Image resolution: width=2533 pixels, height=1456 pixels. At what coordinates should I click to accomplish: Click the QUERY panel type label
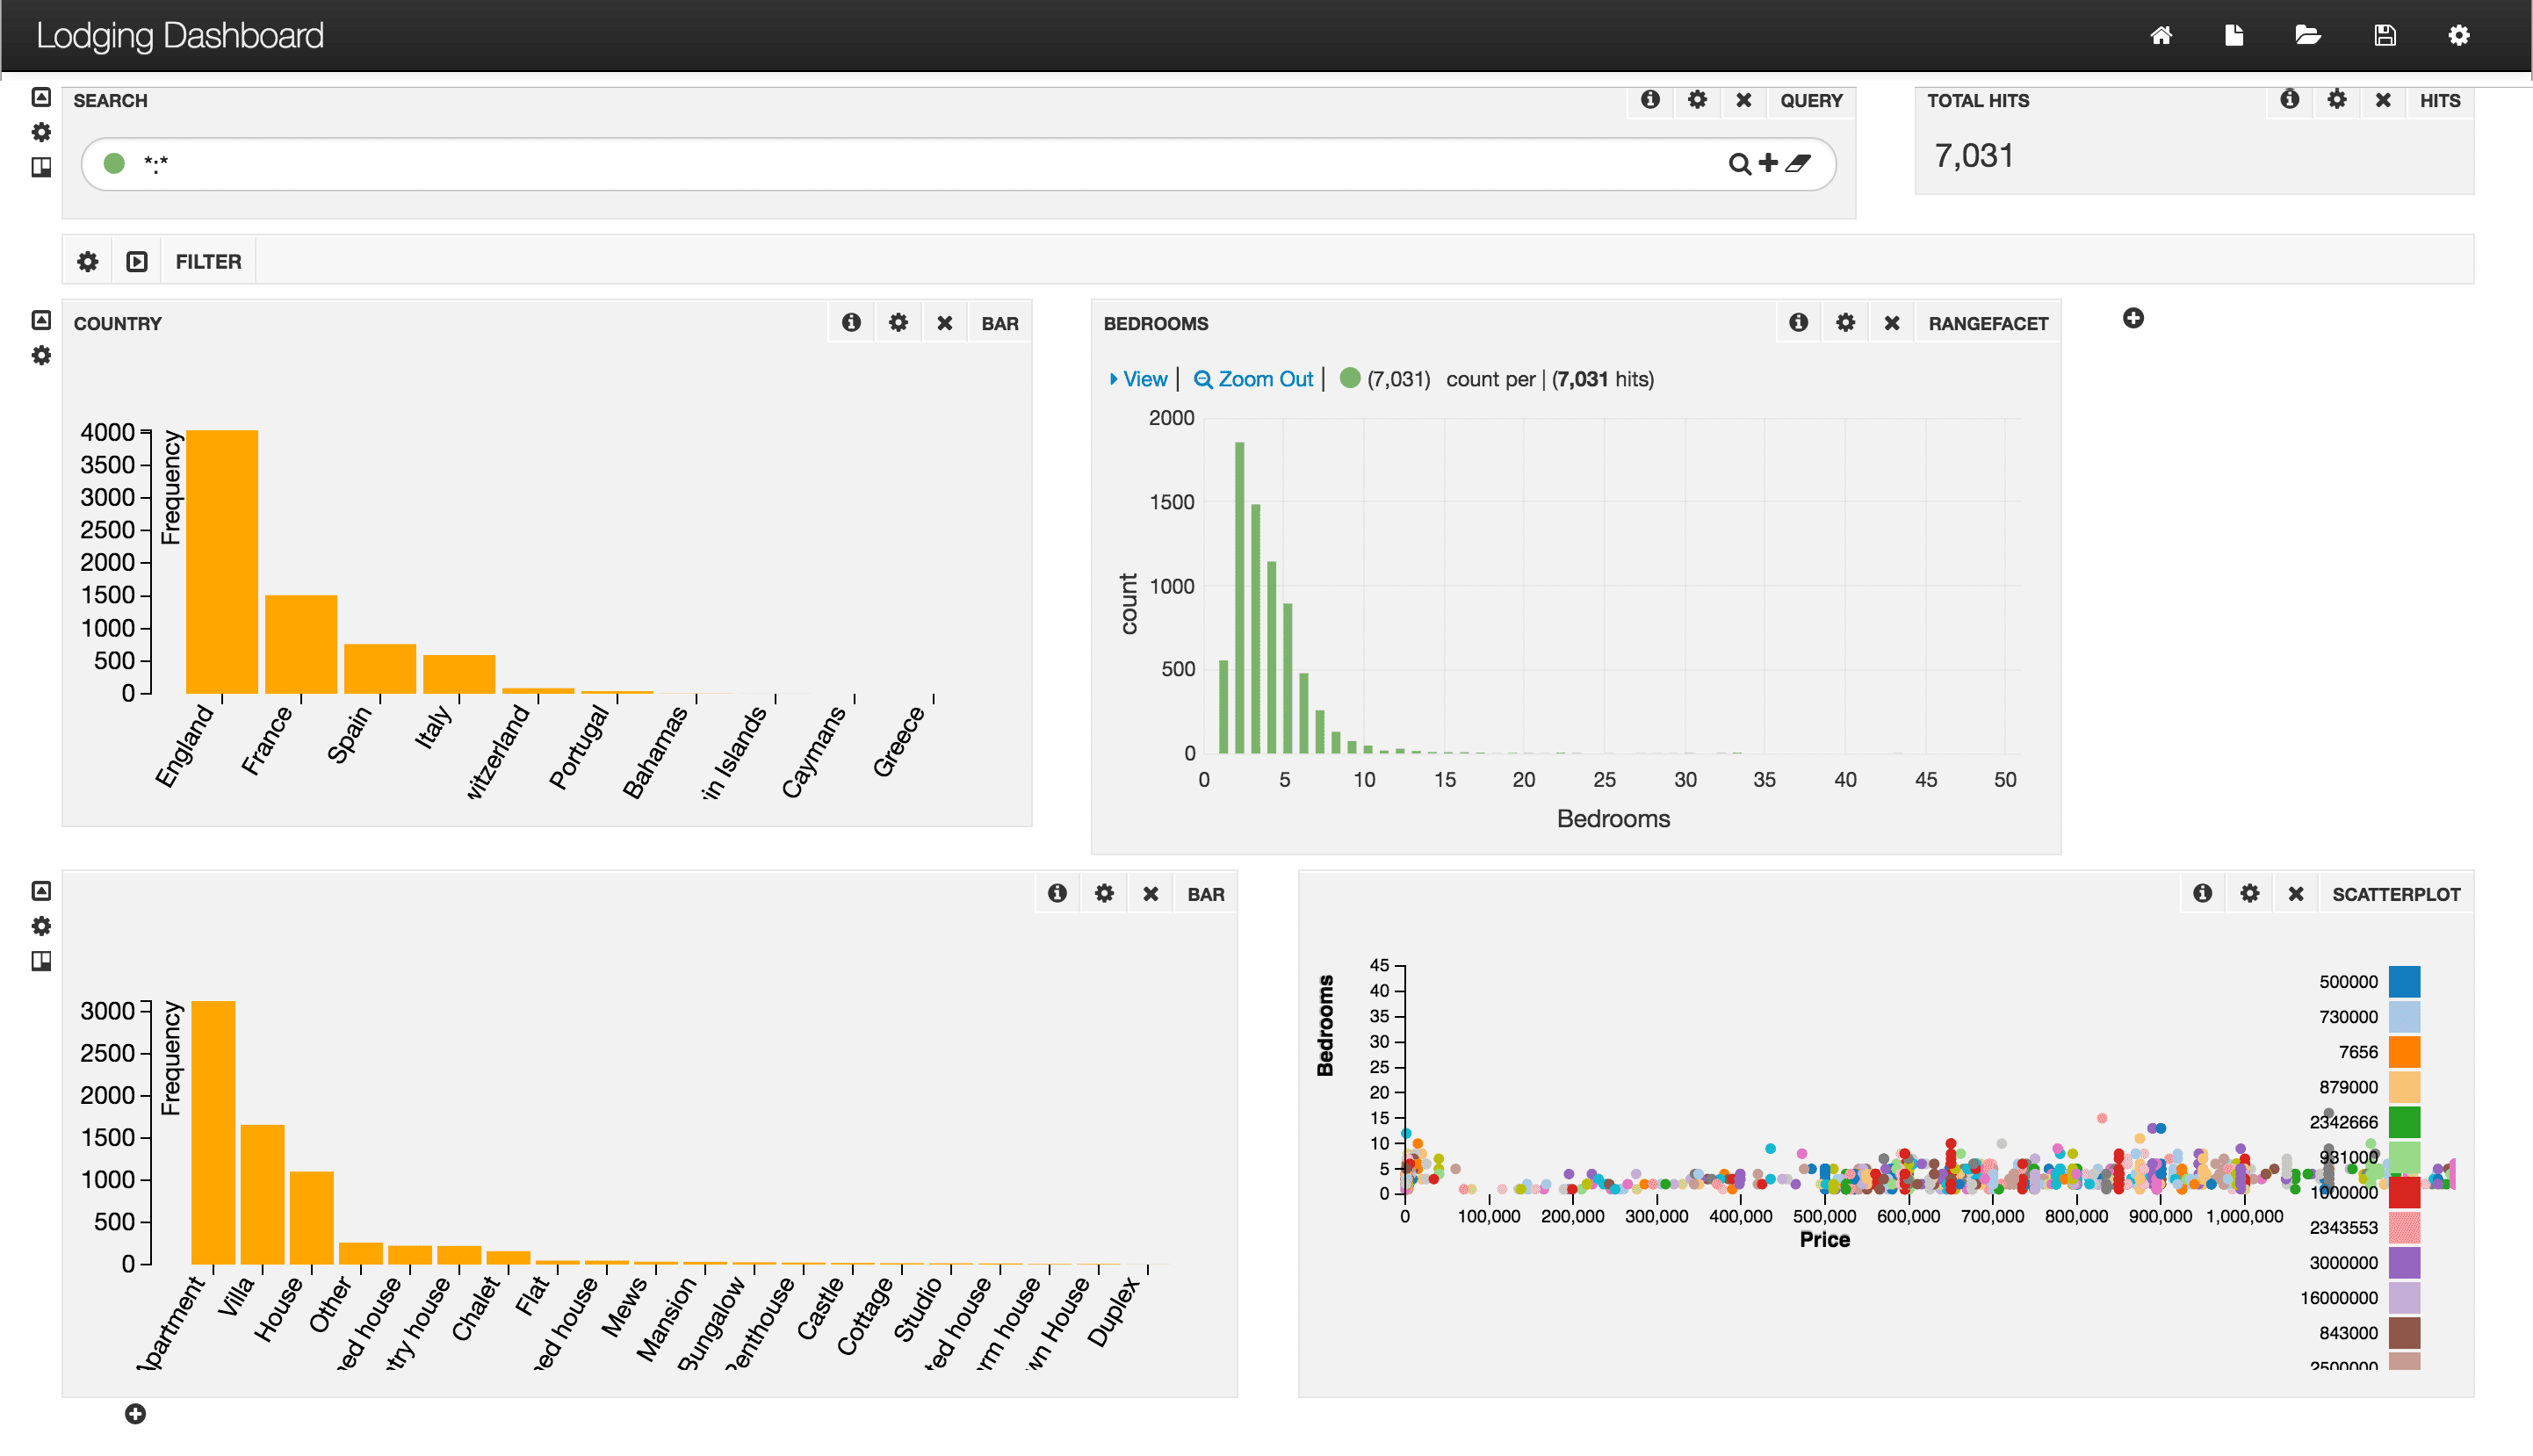[1811, 101]
